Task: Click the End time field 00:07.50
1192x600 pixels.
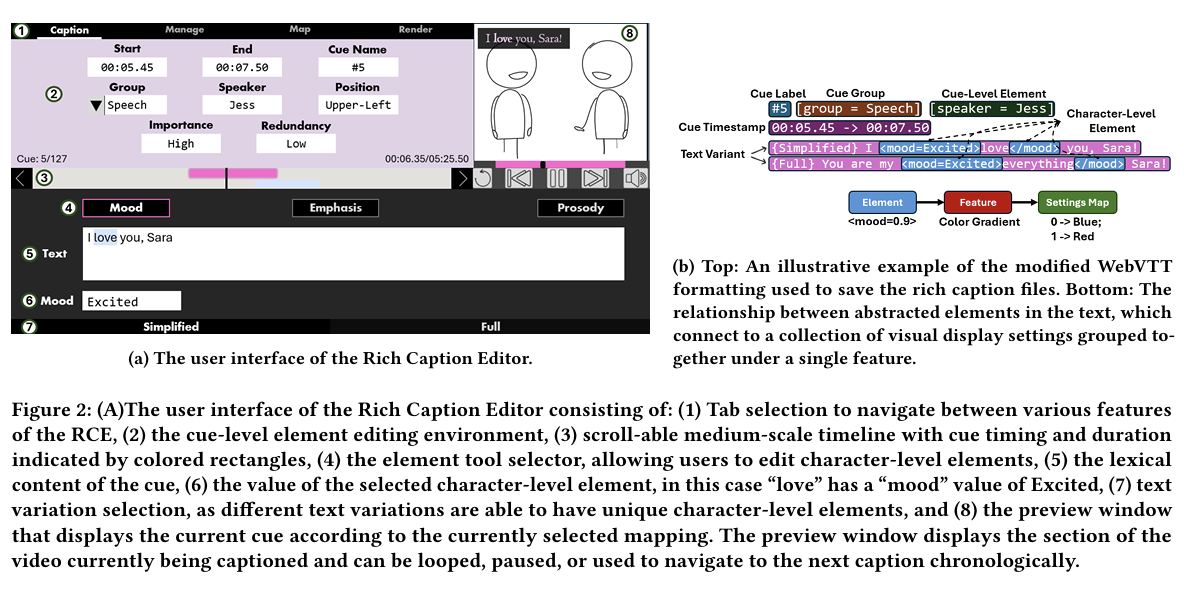Action: coord(242,67)
